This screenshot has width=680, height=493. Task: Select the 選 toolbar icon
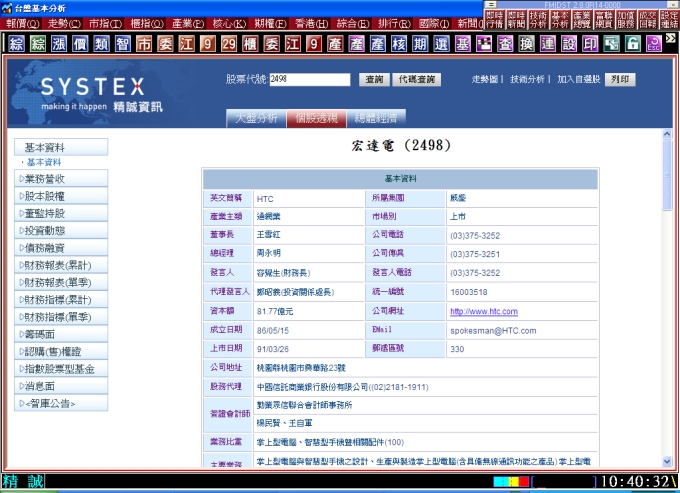(x=441, y=44)
